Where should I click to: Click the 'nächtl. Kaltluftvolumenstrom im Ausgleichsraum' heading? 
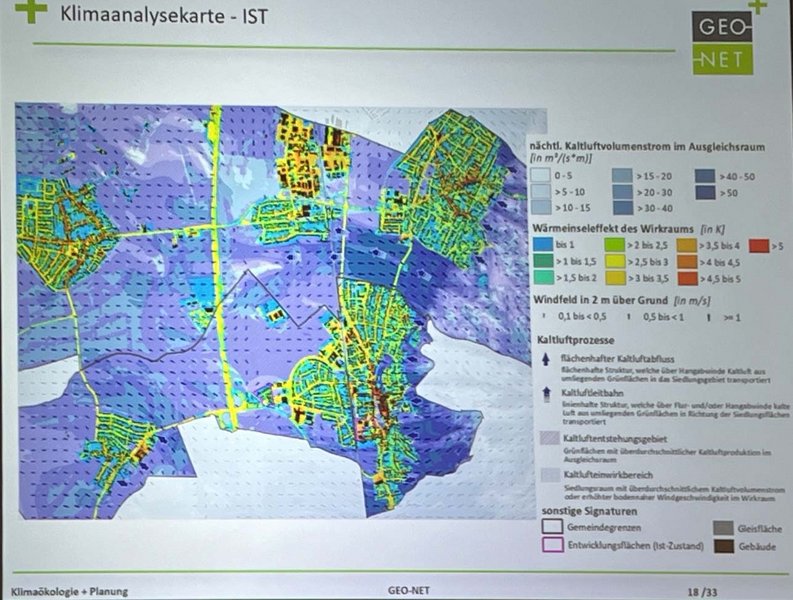647,147
